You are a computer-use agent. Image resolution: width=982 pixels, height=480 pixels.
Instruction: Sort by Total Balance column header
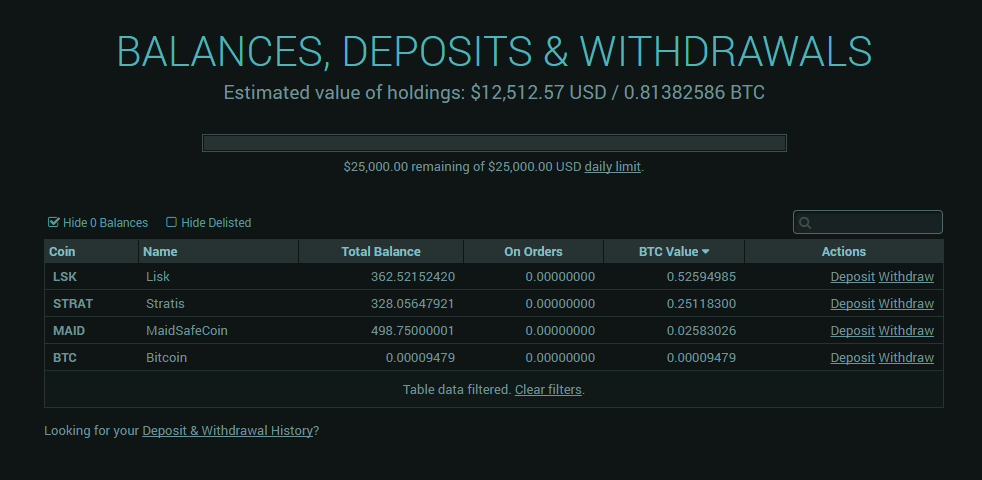click(380, 252)
